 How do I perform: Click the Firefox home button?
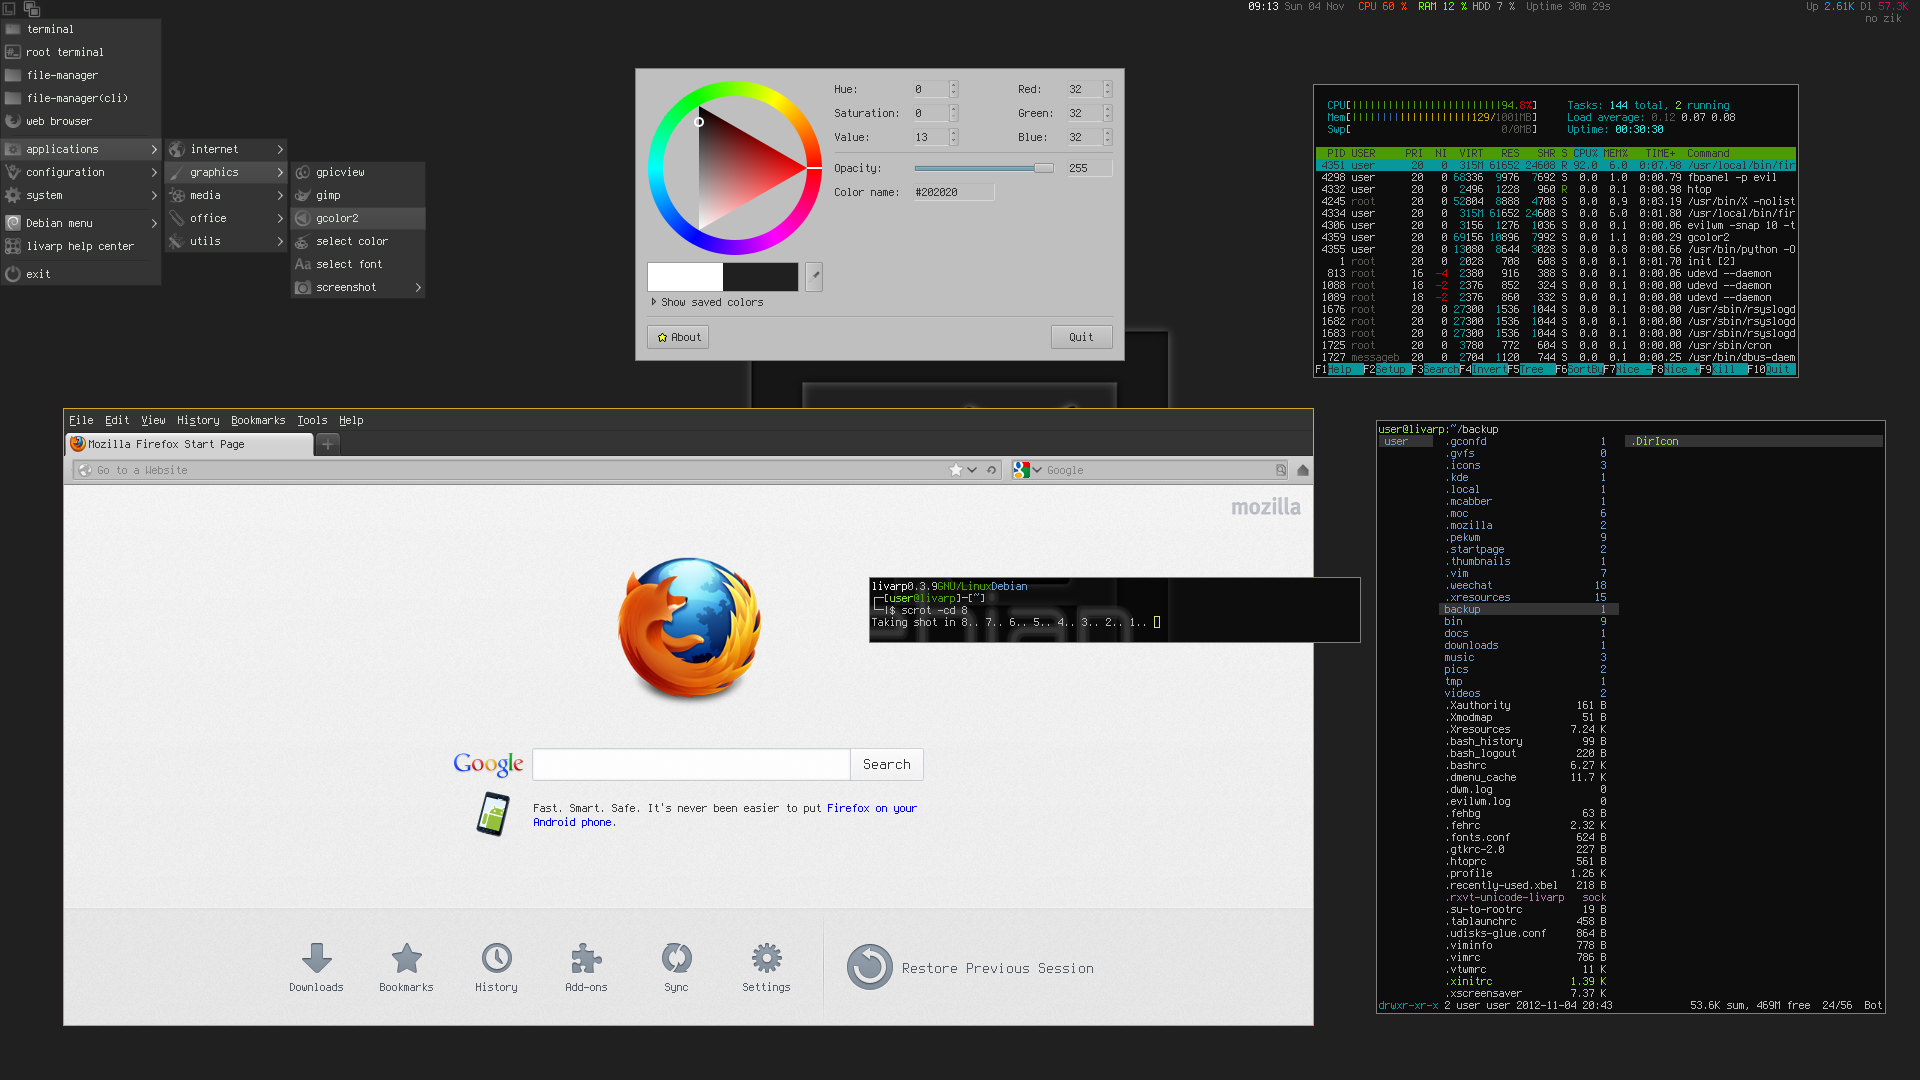pos(1302,470)
